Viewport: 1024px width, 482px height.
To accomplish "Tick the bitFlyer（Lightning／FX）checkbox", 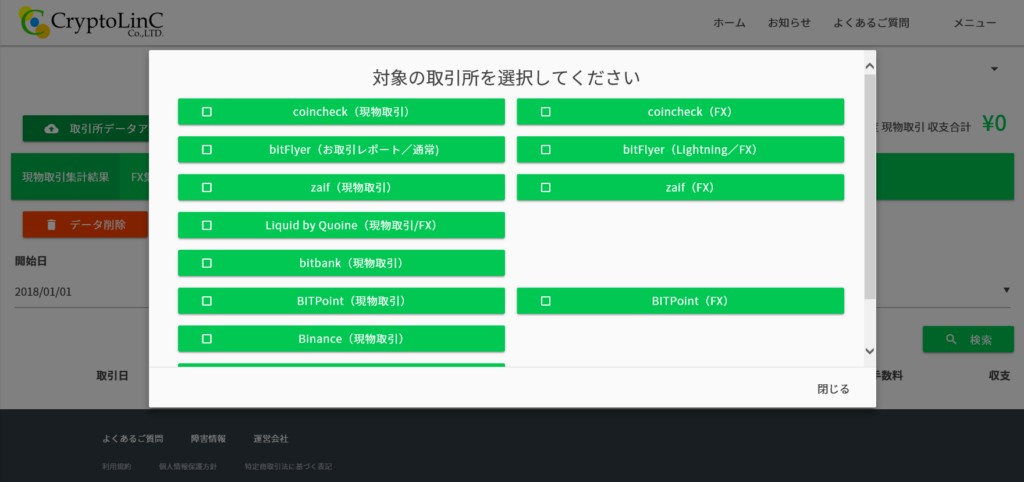I will [546, 150].
